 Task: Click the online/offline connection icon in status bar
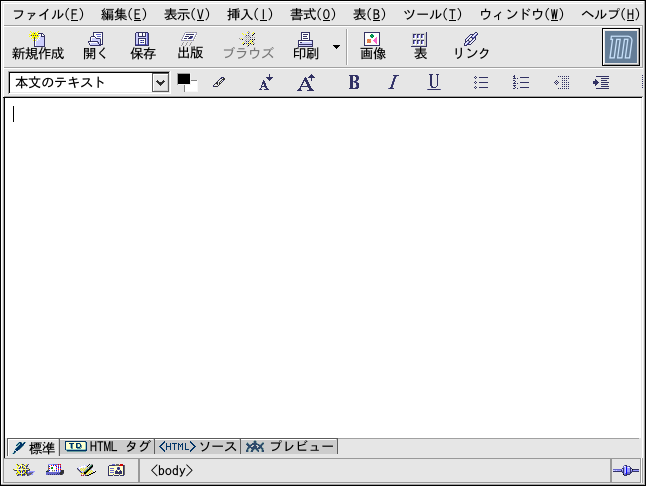pos(626,470)
